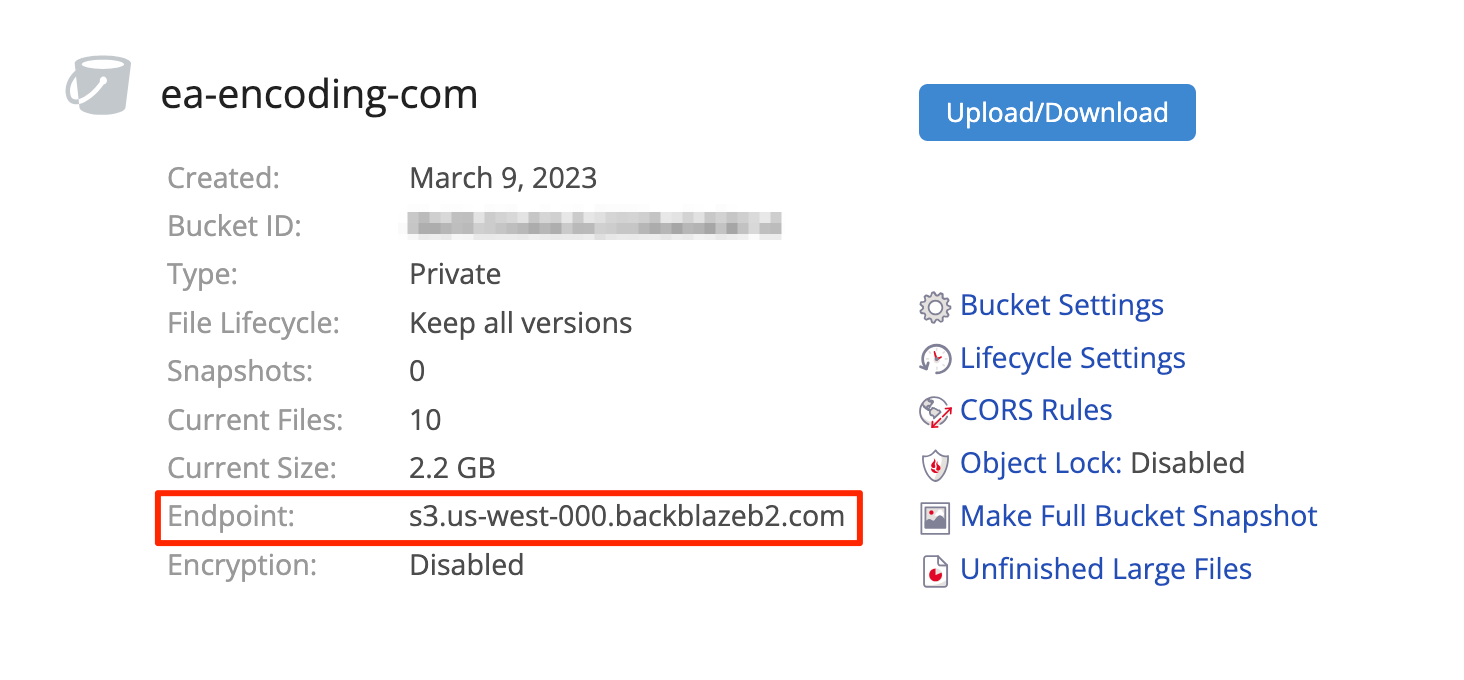Click the s3.us-west-000.backblazeb2.com endpoint text

click(627, 517)
